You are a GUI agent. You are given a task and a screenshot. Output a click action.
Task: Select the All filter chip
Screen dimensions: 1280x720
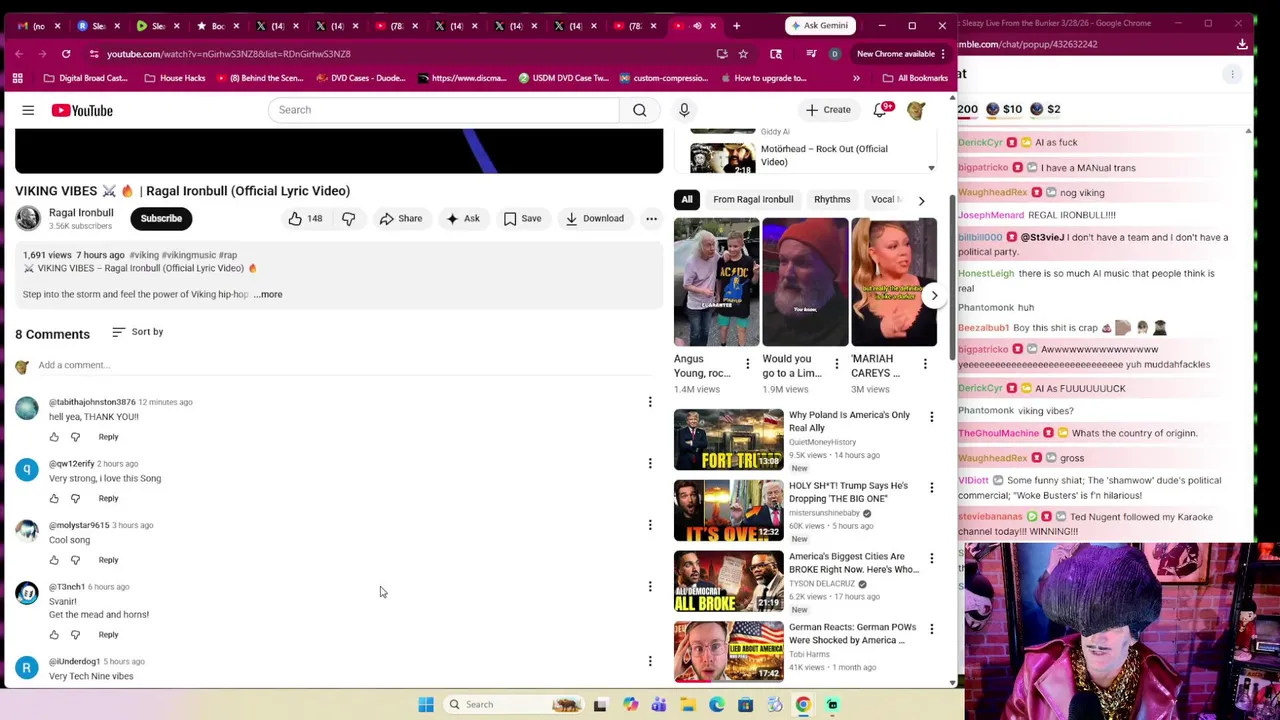click(687, 199)
